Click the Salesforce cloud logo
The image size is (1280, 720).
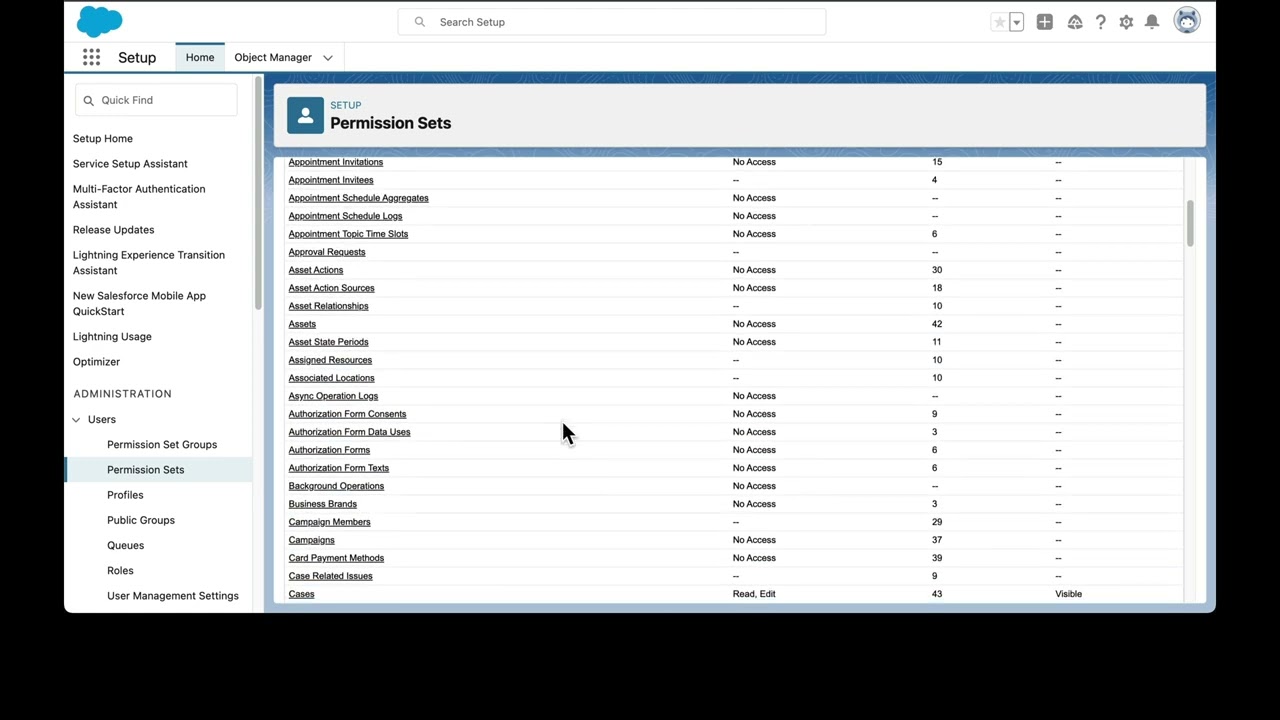coord(99,21)
